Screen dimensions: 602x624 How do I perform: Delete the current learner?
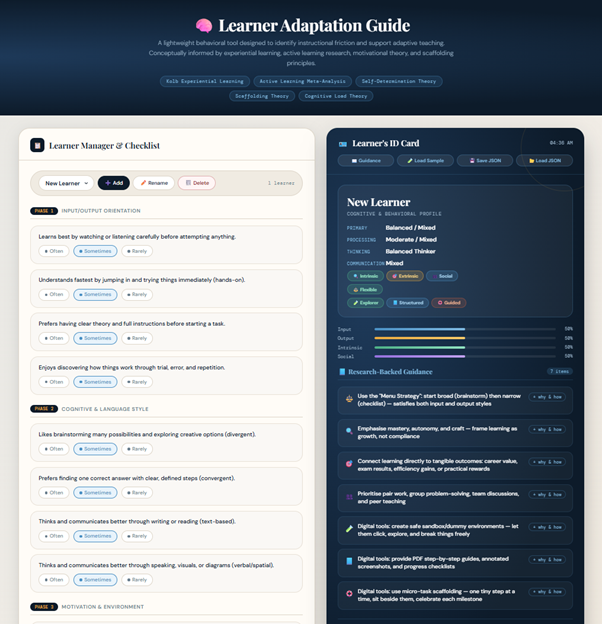click(x=197, y=183)
